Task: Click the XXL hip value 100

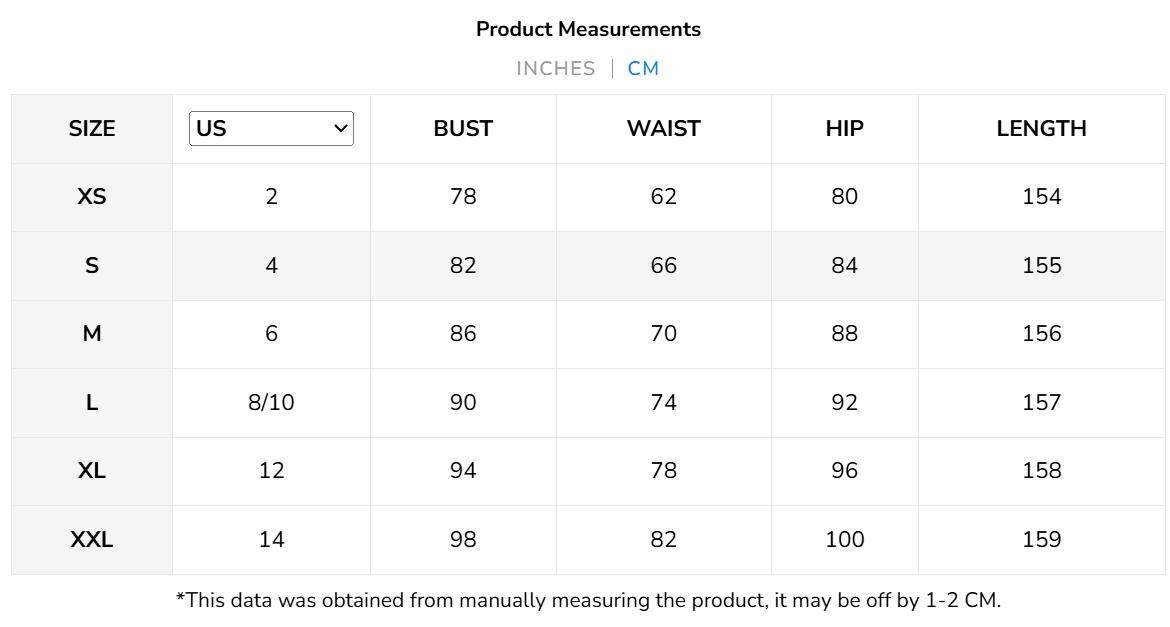Action: pos(844,540)
